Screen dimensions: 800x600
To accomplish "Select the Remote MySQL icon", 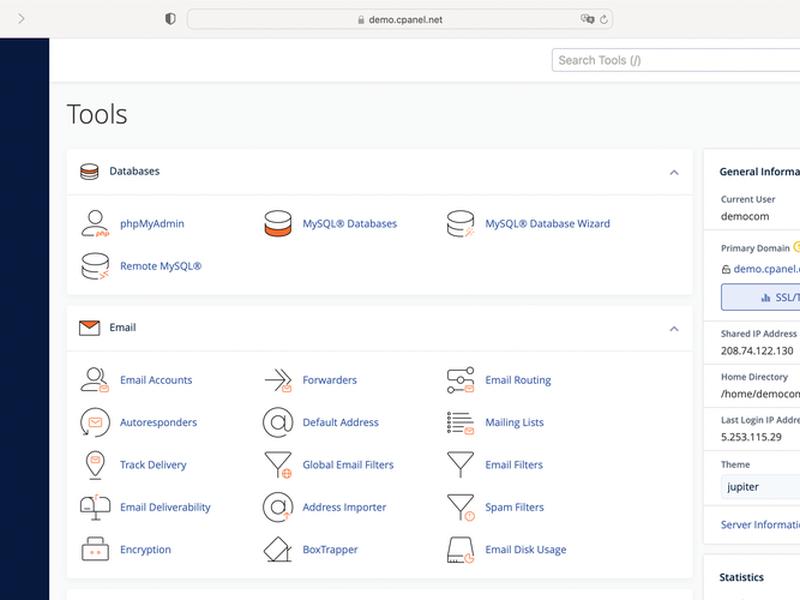I will coord(95,266).
